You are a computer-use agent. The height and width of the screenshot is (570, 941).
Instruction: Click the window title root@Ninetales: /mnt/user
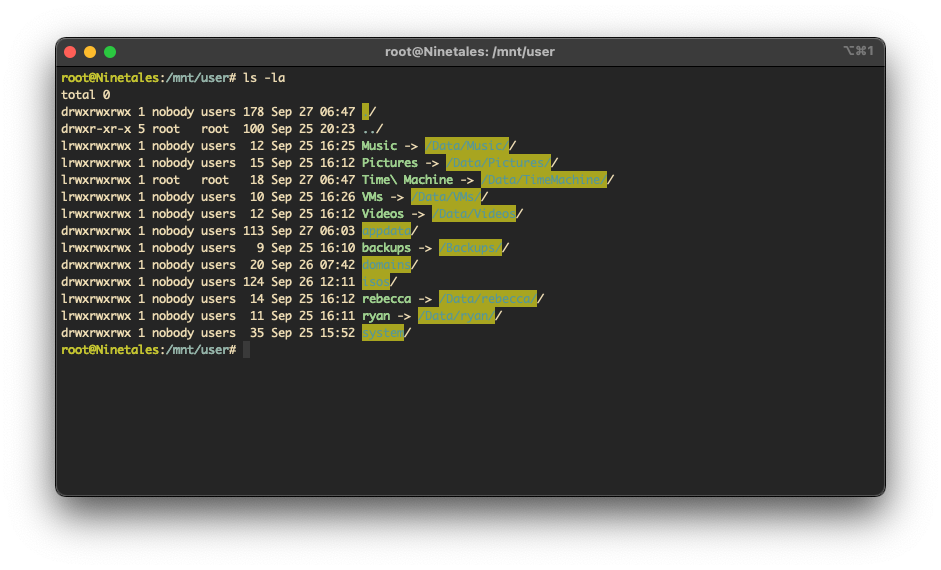[469, 52]
